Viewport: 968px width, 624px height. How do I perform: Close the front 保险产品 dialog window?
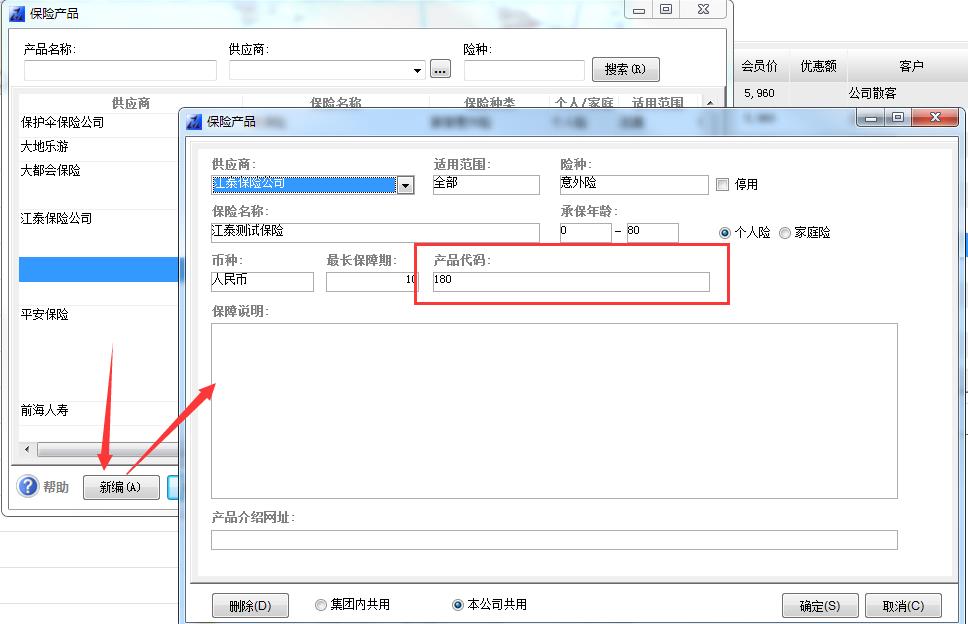(935, 118)
